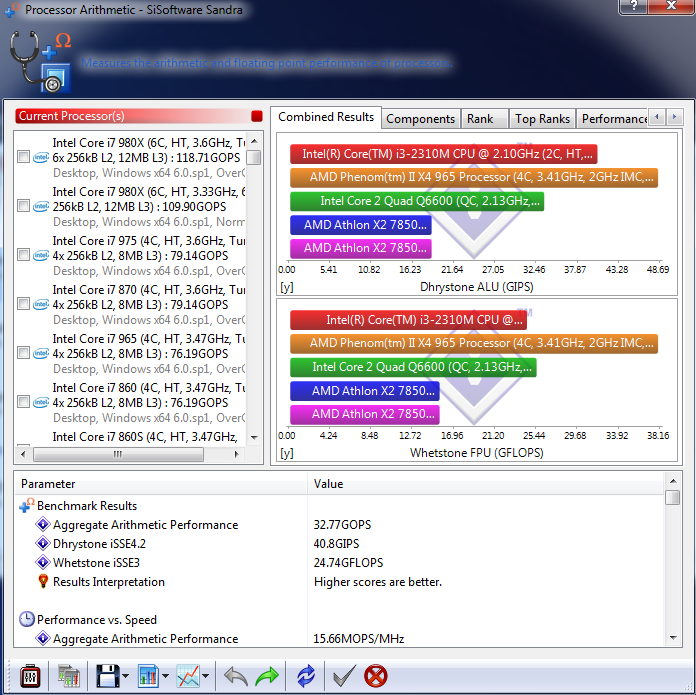Viewport: 696px width, 695px height.
Task: Click processor list scroll down arrow
Action: 254,438
